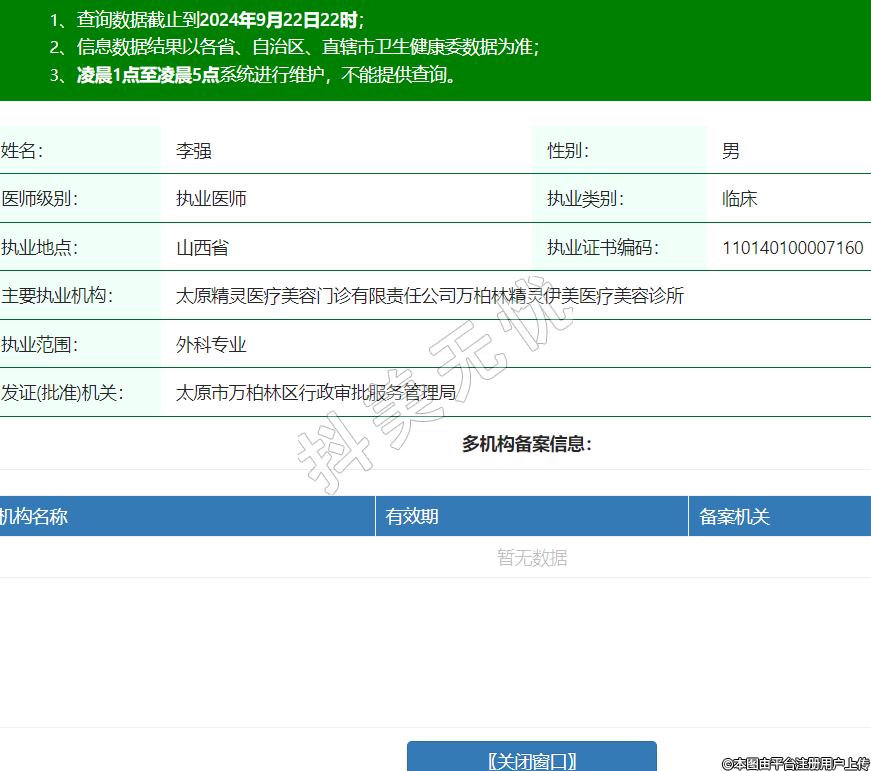Select the 执业医师 level value
The height and width of the screenshot is (771, 871).
click(211, 199)
